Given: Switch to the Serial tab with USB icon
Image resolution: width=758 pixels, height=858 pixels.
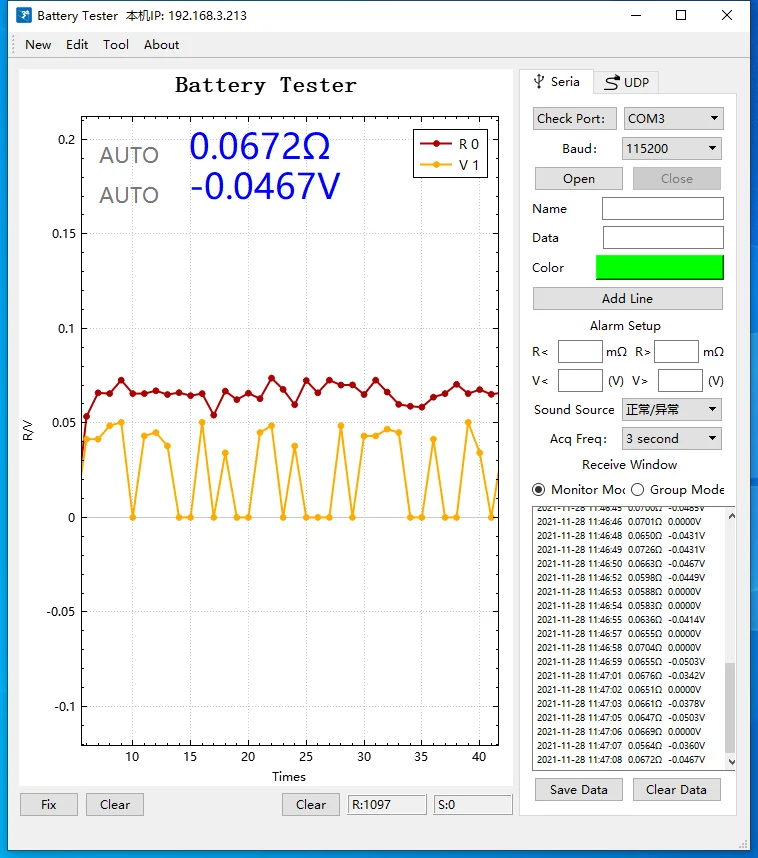Looking at the screenshot, I should pyautogui.click(x=556, y=82).
